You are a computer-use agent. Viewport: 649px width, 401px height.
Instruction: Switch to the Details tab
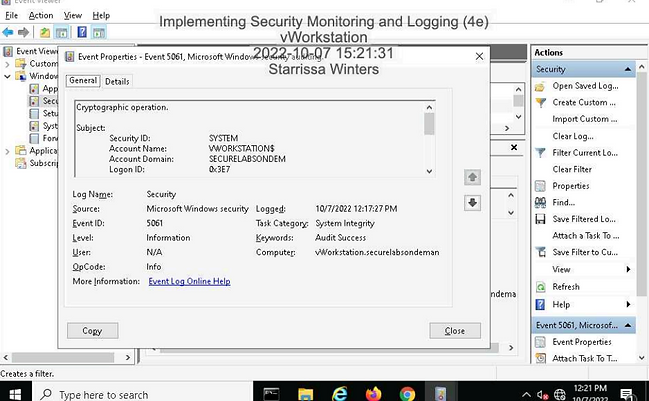click(117, 82)
